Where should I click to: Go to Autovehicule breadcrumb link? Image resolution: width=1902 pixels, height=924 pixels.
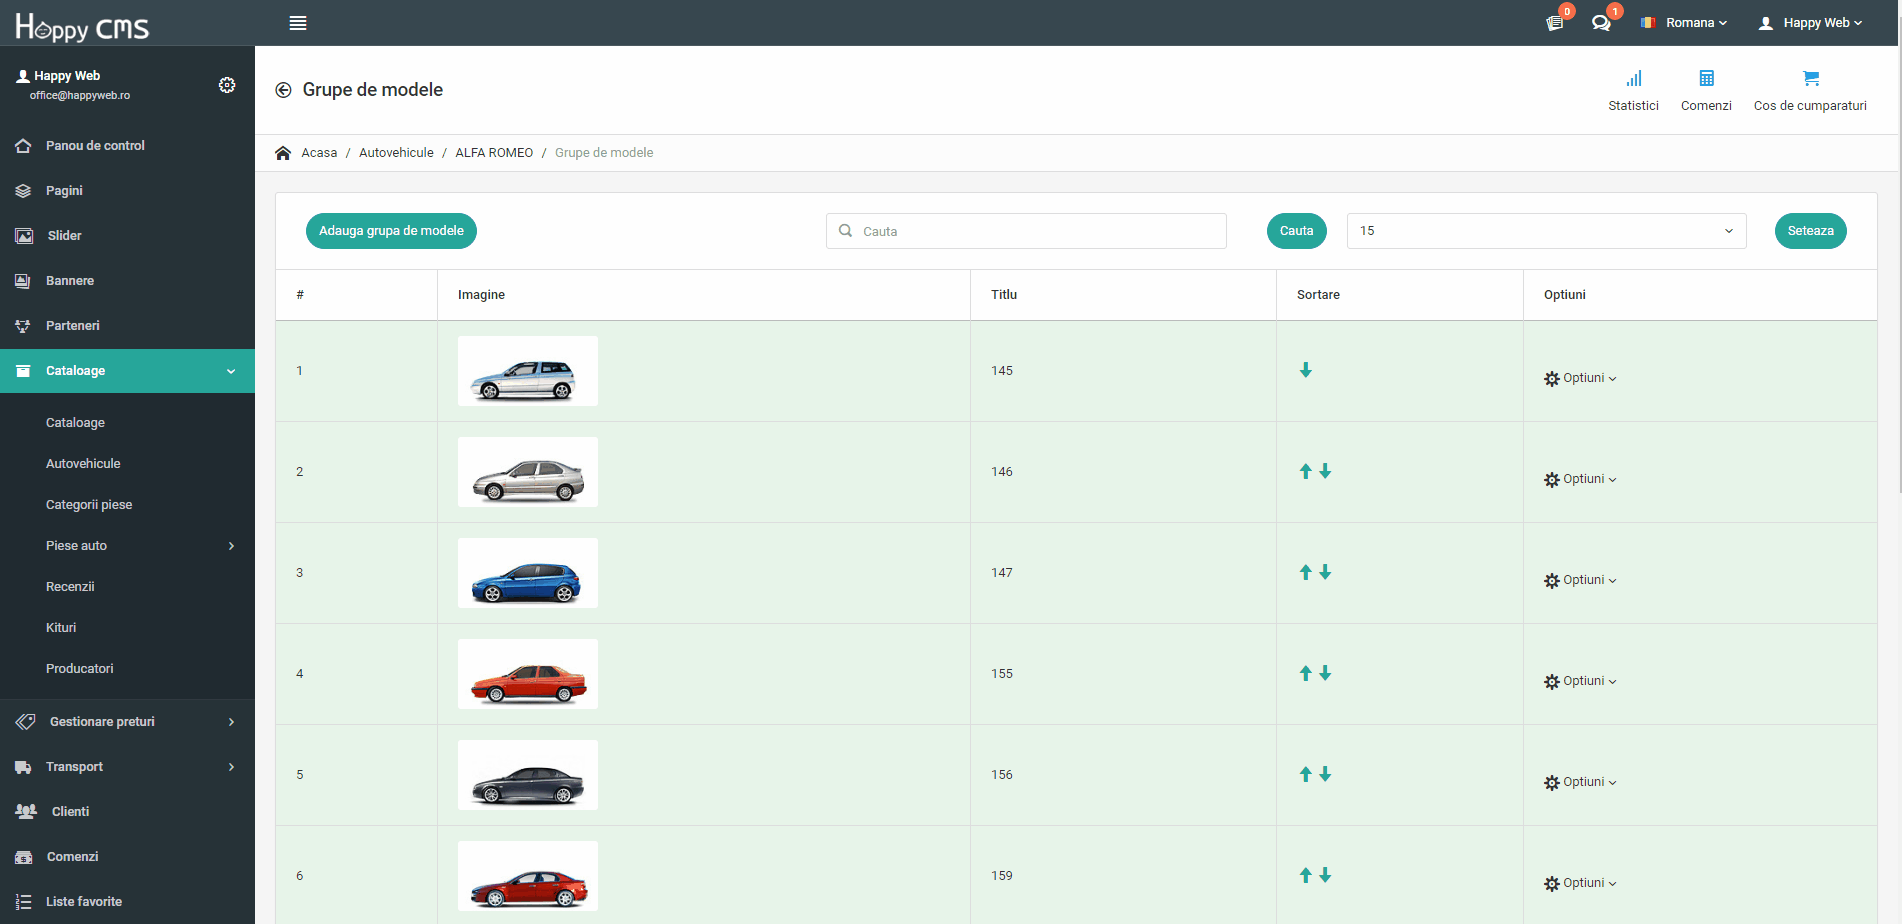point(396,153)
